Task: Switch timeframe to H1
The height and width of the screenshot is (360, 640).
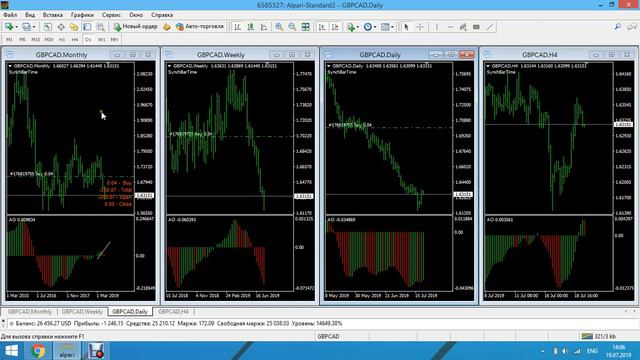Action: [x=62, y=40]
